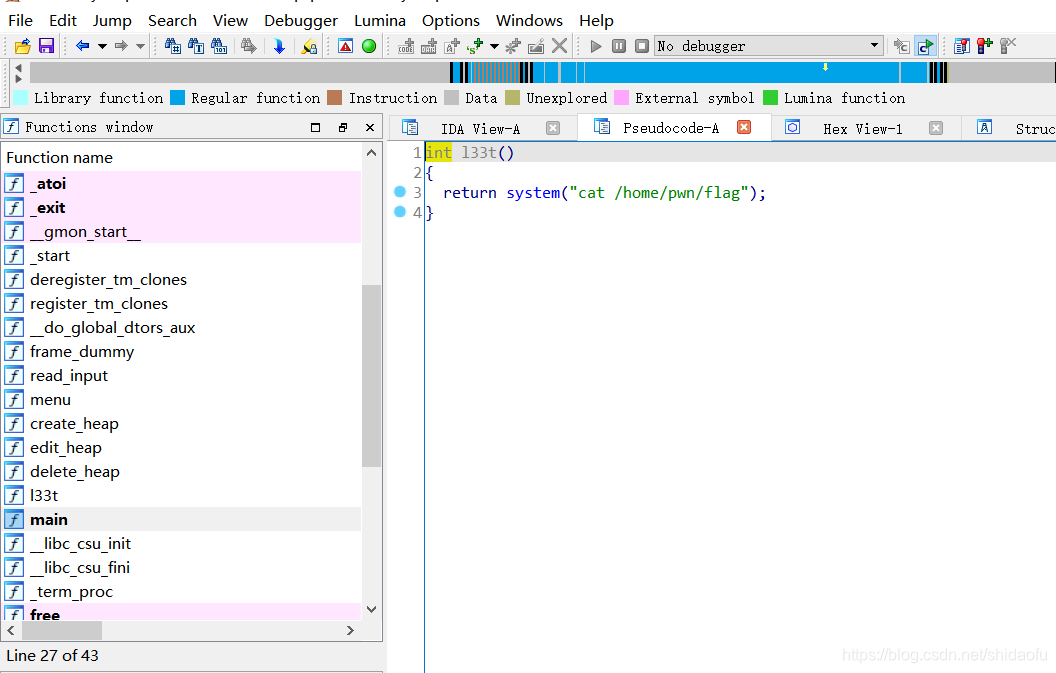1056x673 pixels.
Task: Click the gray X undefine icon
Action: tap(559, 46)
